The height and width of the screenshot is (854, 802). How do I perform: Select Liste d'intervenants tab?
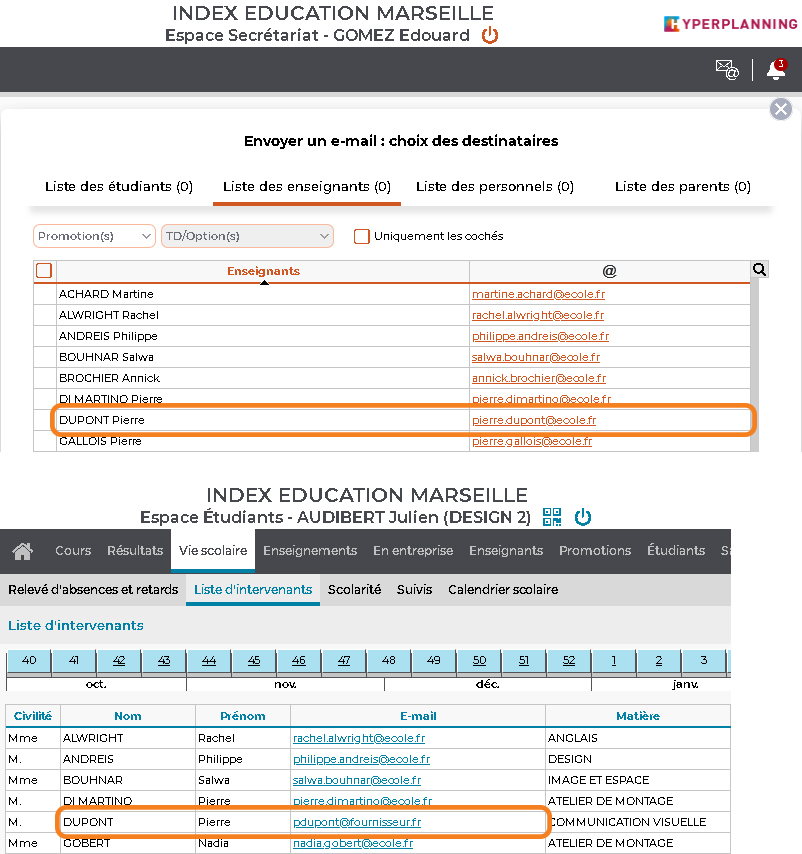click(x=253, y=590)
